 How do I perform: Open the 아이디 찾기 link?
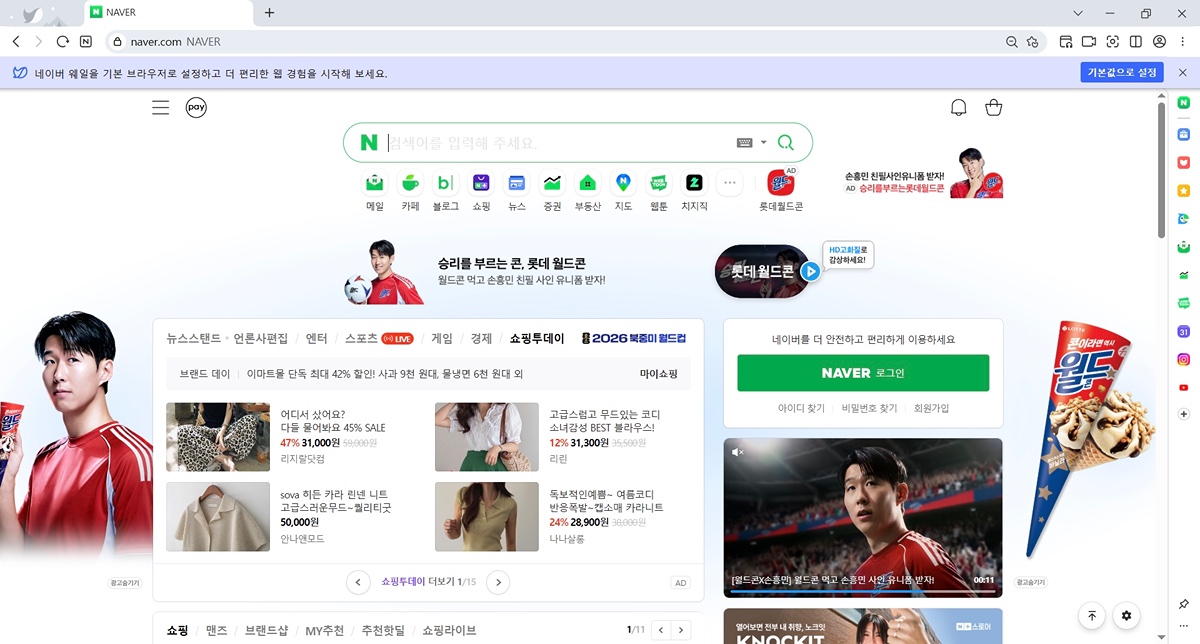[802, 408]
